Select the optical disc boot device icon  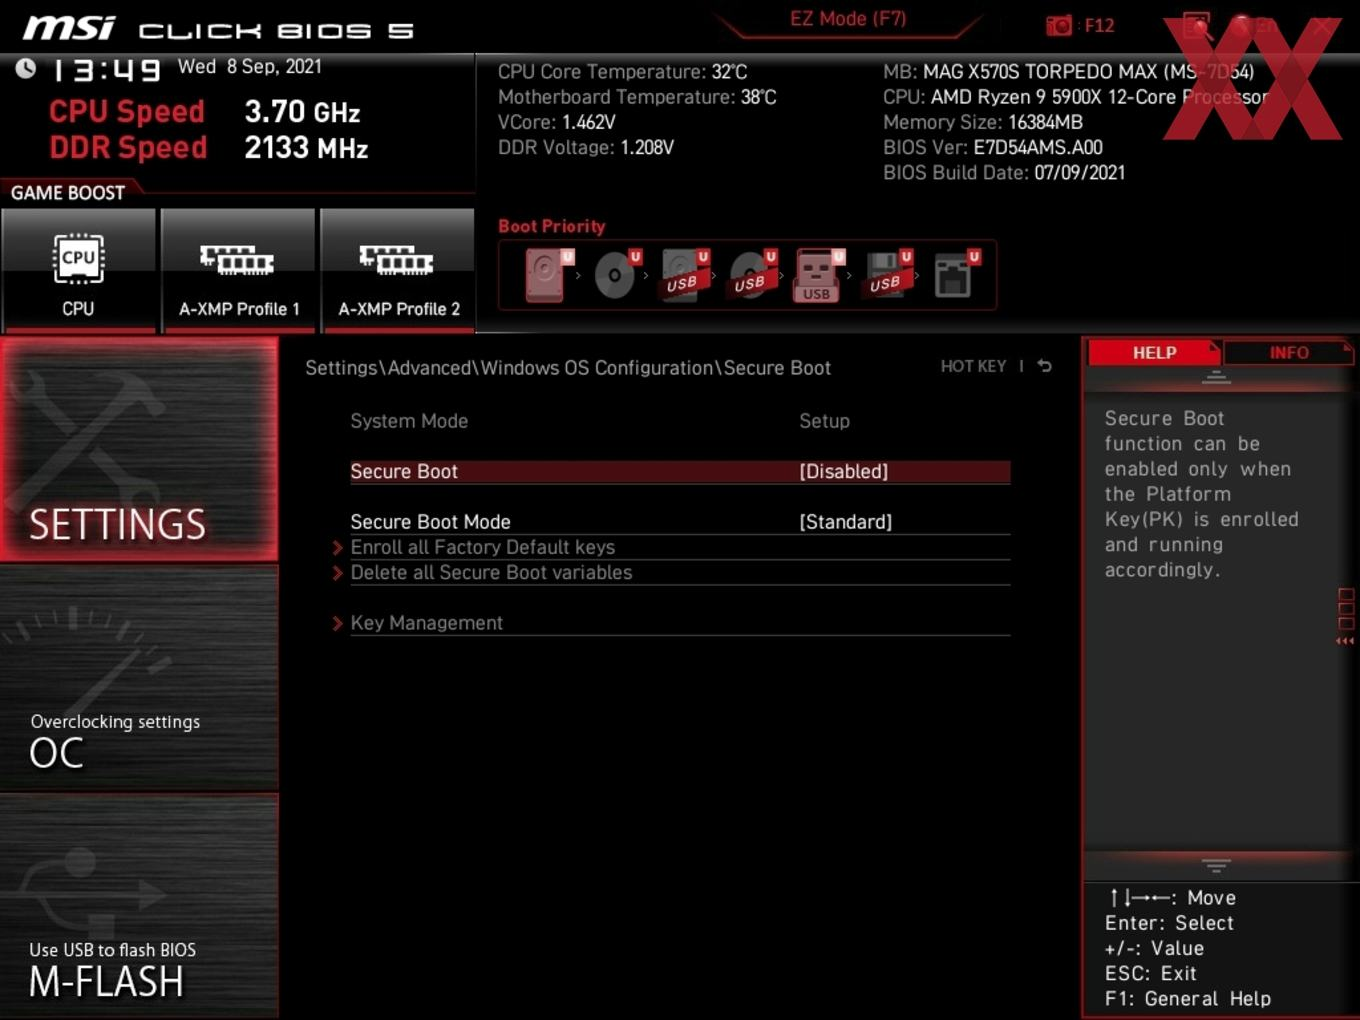(x=617, y=275)
